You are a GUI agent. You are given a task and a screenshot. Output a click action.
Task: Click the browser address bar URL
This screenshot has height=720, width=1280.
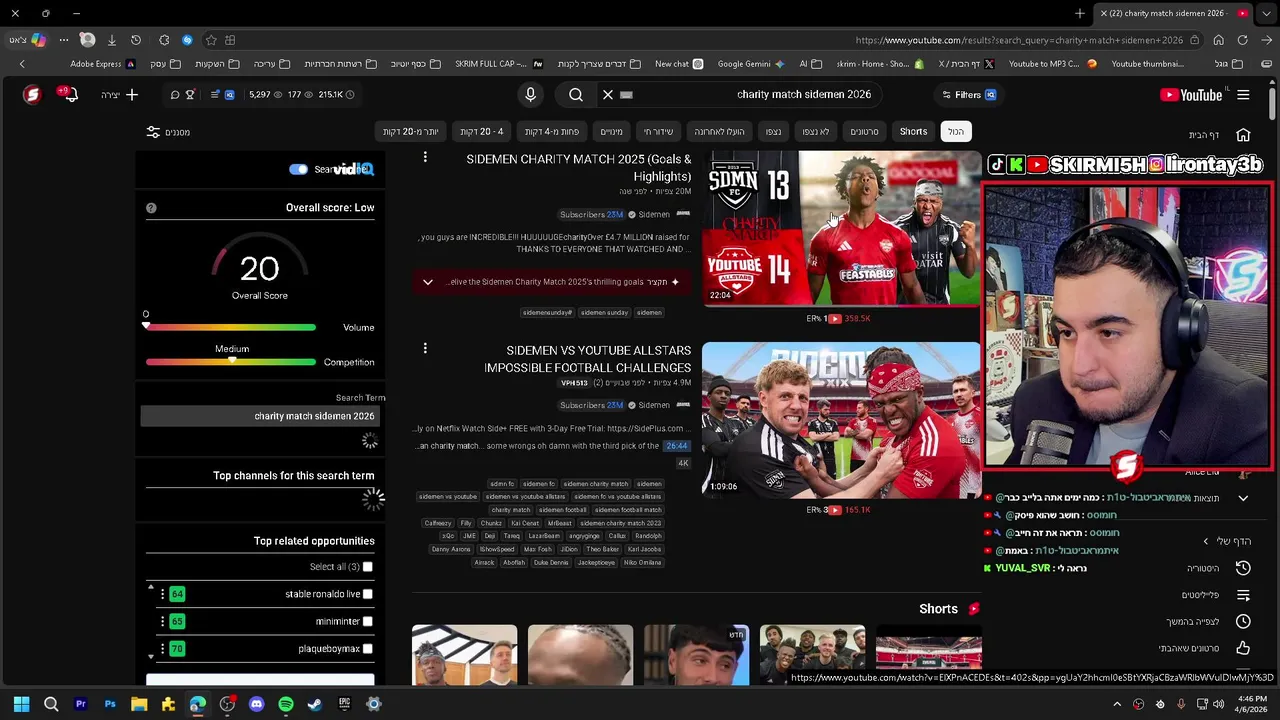pos(1020,40)
